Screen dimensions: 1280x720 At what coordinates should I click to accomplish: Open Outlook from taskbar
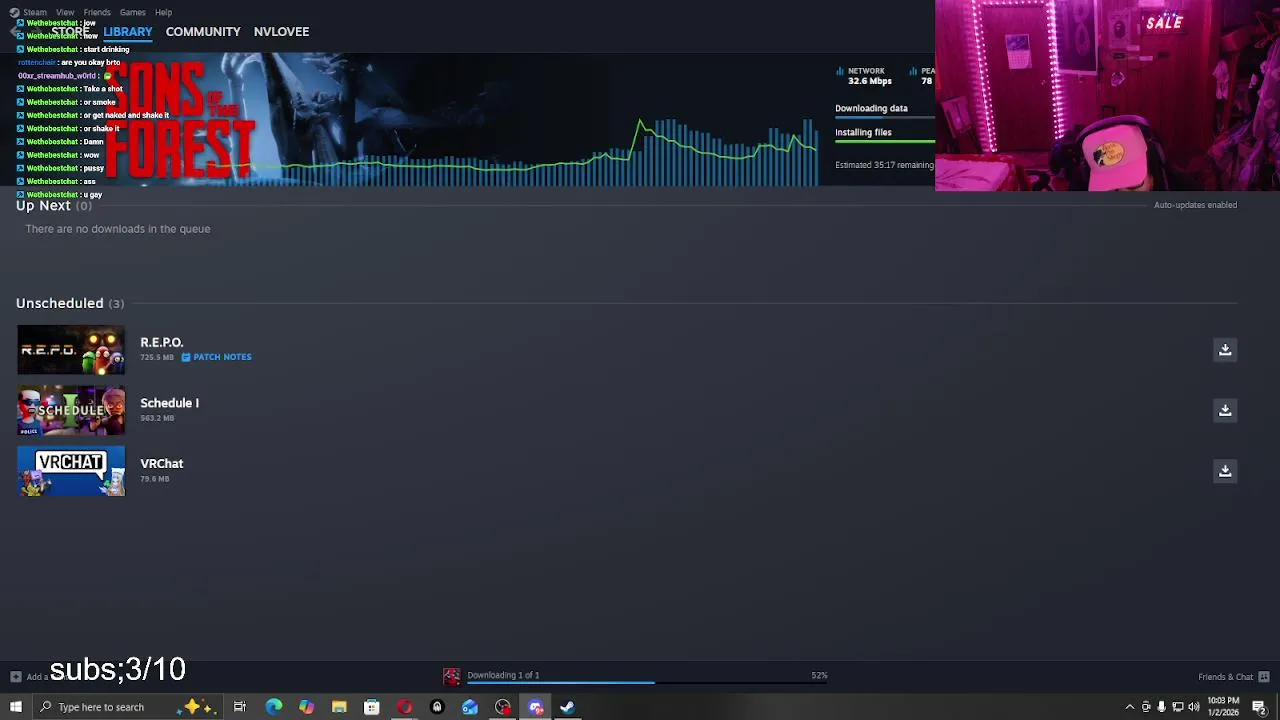(470, 707)
